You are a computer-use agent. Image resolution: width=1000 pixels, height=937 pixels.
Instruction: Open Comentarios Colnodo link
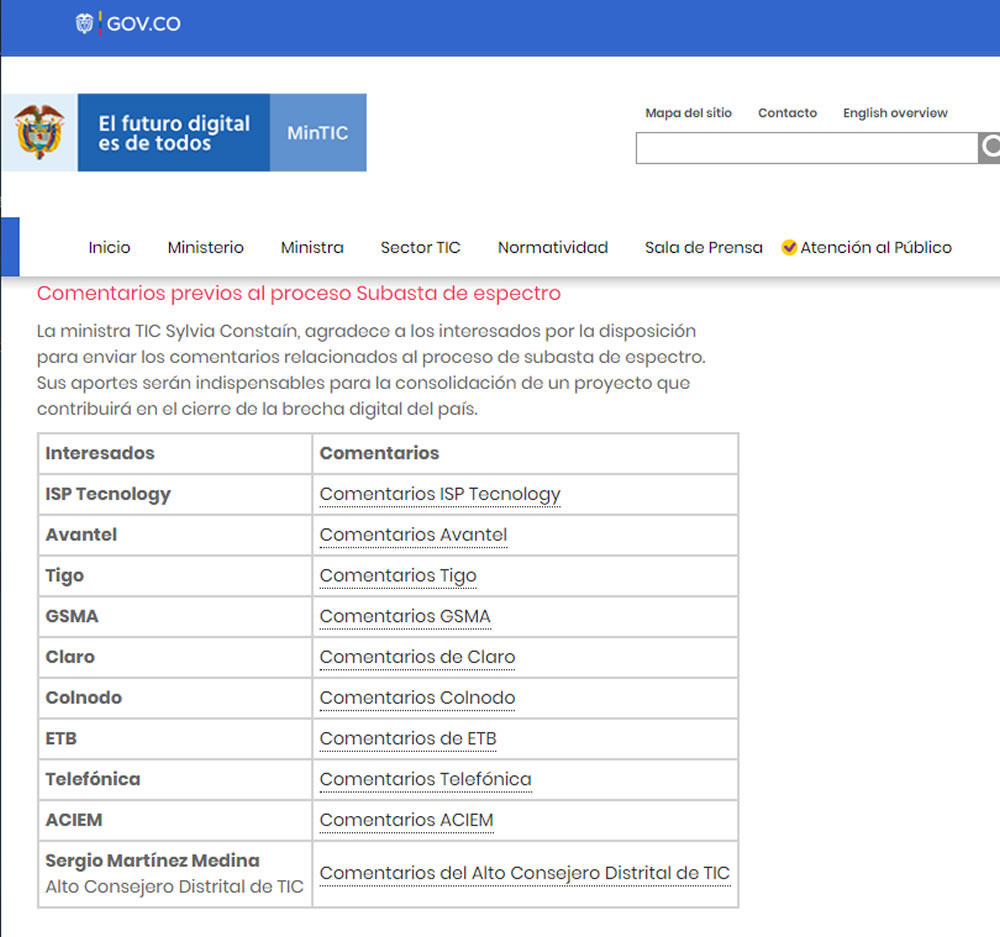[417, 698]
